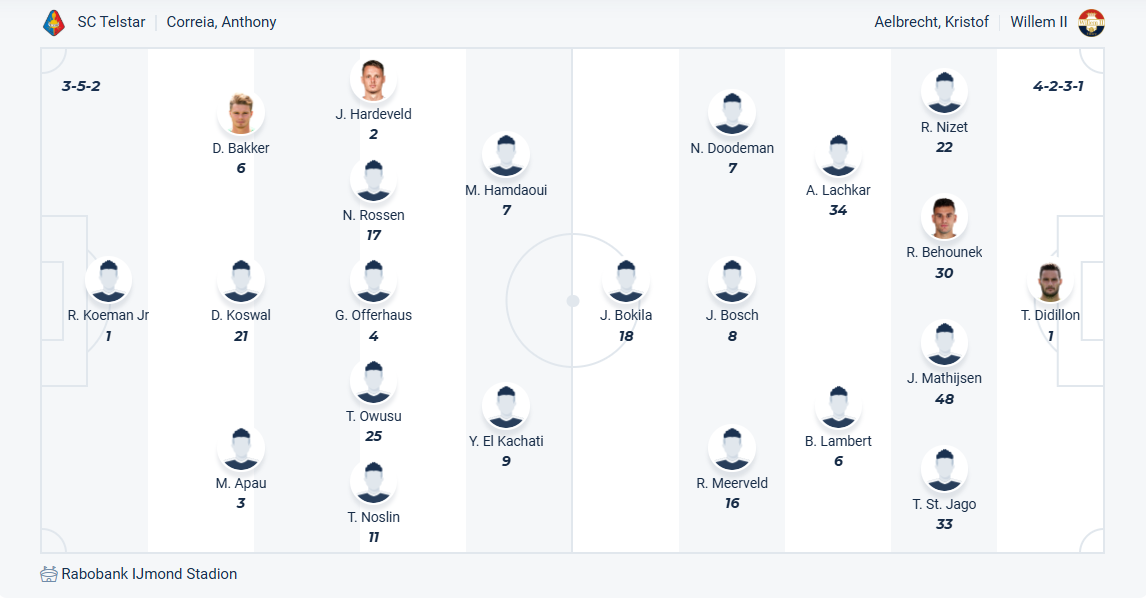Image resolution: width=1146 pixels, height=603 pixels.
Task: Click the B. Lambert player avatar
Action: click(x=838, y=407)
